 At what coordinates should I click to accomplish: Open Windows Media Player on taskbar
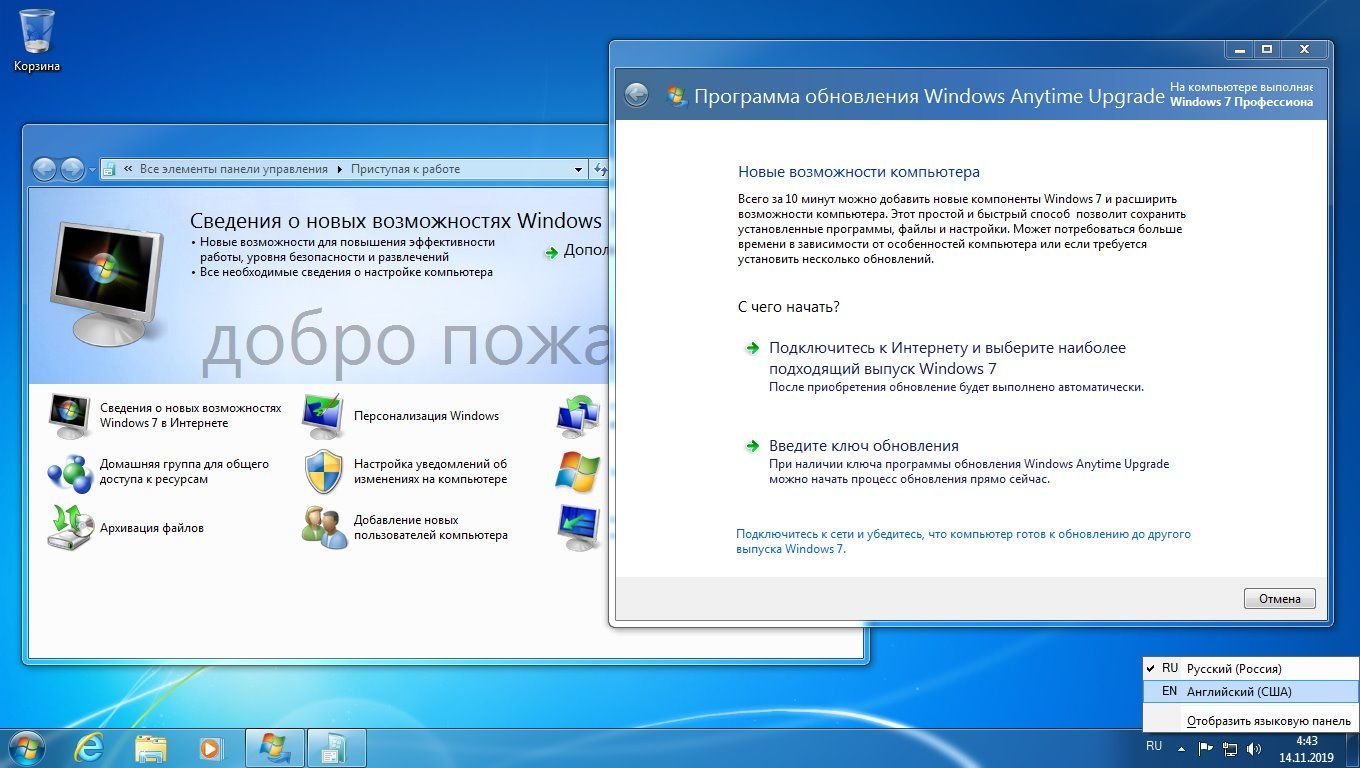[x=211, y=748]
